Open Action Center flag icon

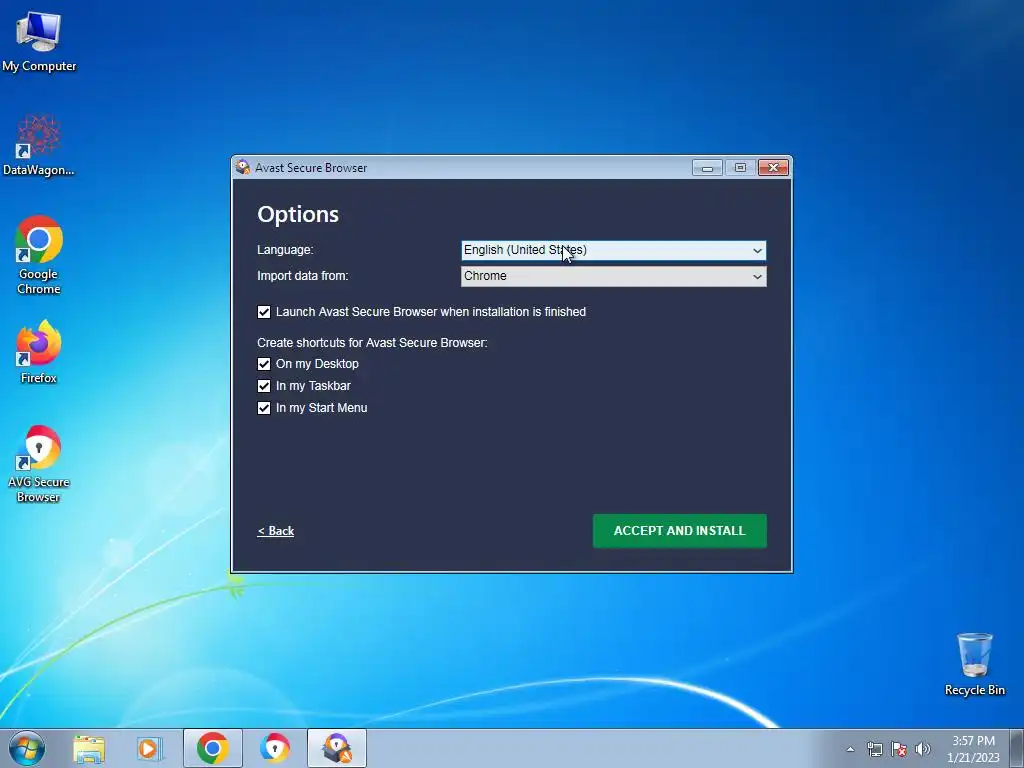pos(899,749)
